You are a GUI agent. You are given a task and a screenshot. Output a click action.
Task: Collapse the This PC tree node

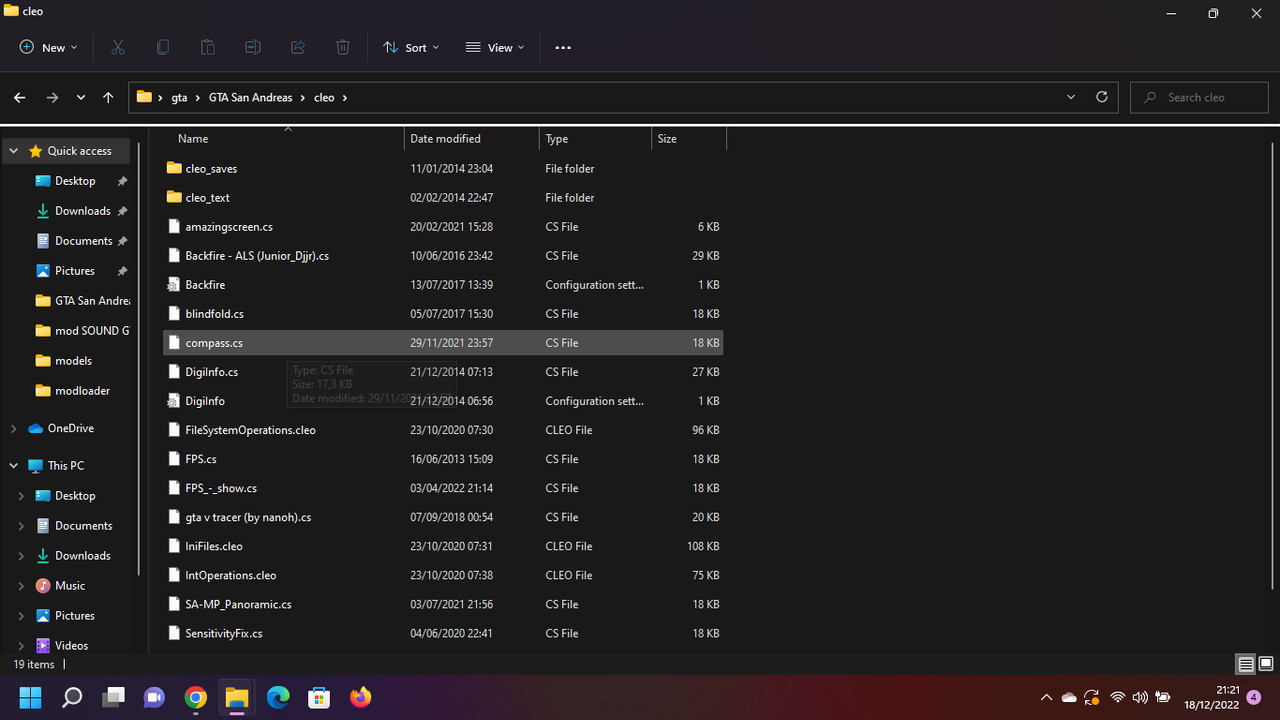[x=13, y=466]
